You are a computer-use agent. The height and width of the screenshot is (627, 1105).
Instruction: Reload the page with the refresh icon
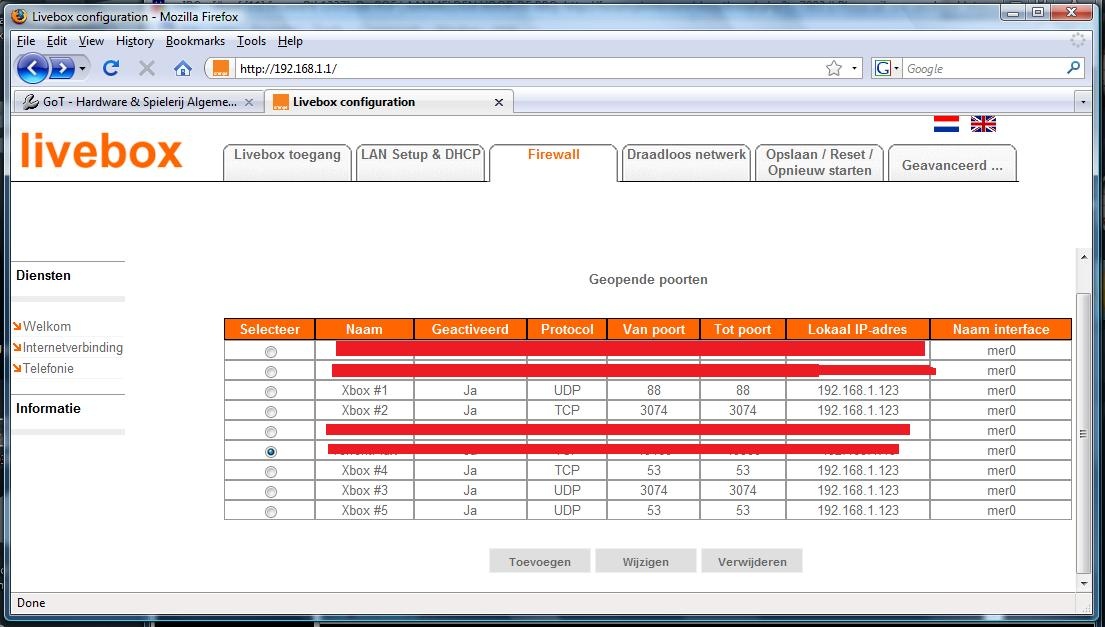pos(111,68)
